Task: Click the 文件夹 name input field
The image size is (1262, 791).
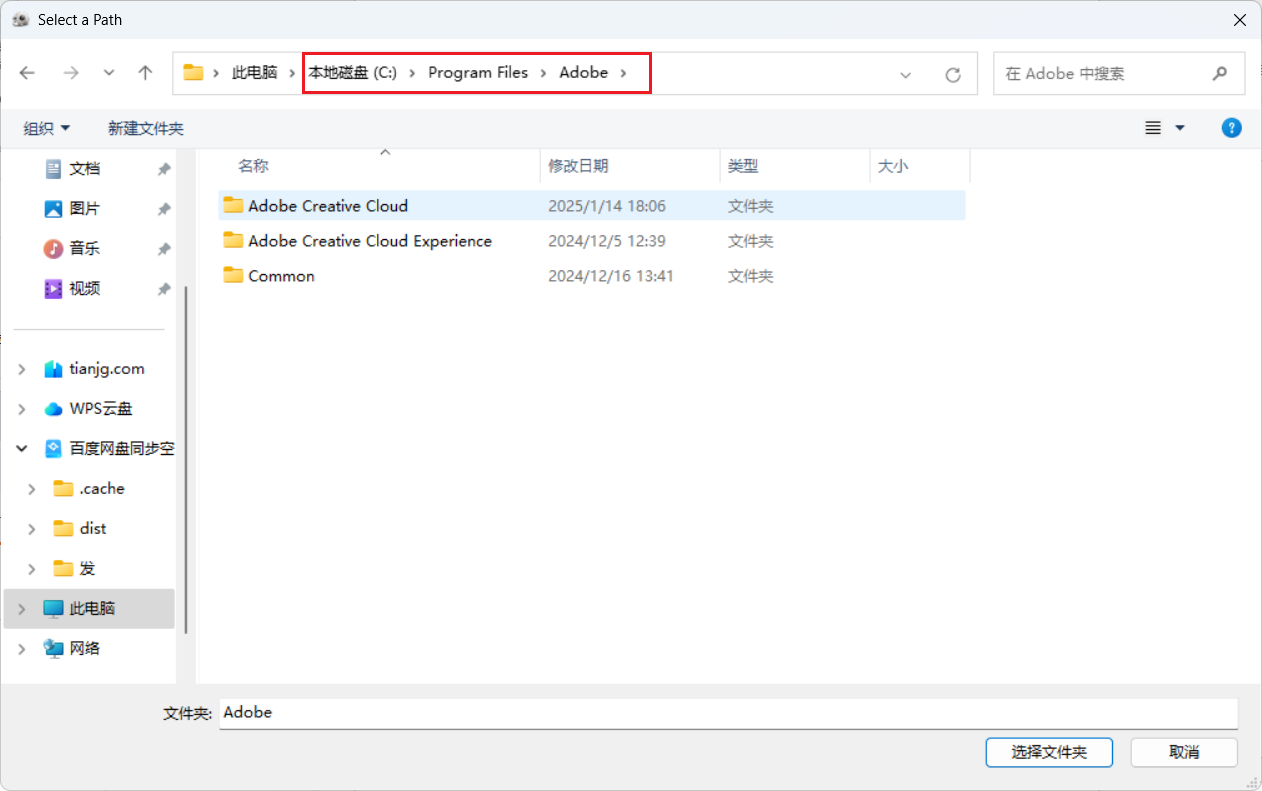Action: (x=728, y=713)
